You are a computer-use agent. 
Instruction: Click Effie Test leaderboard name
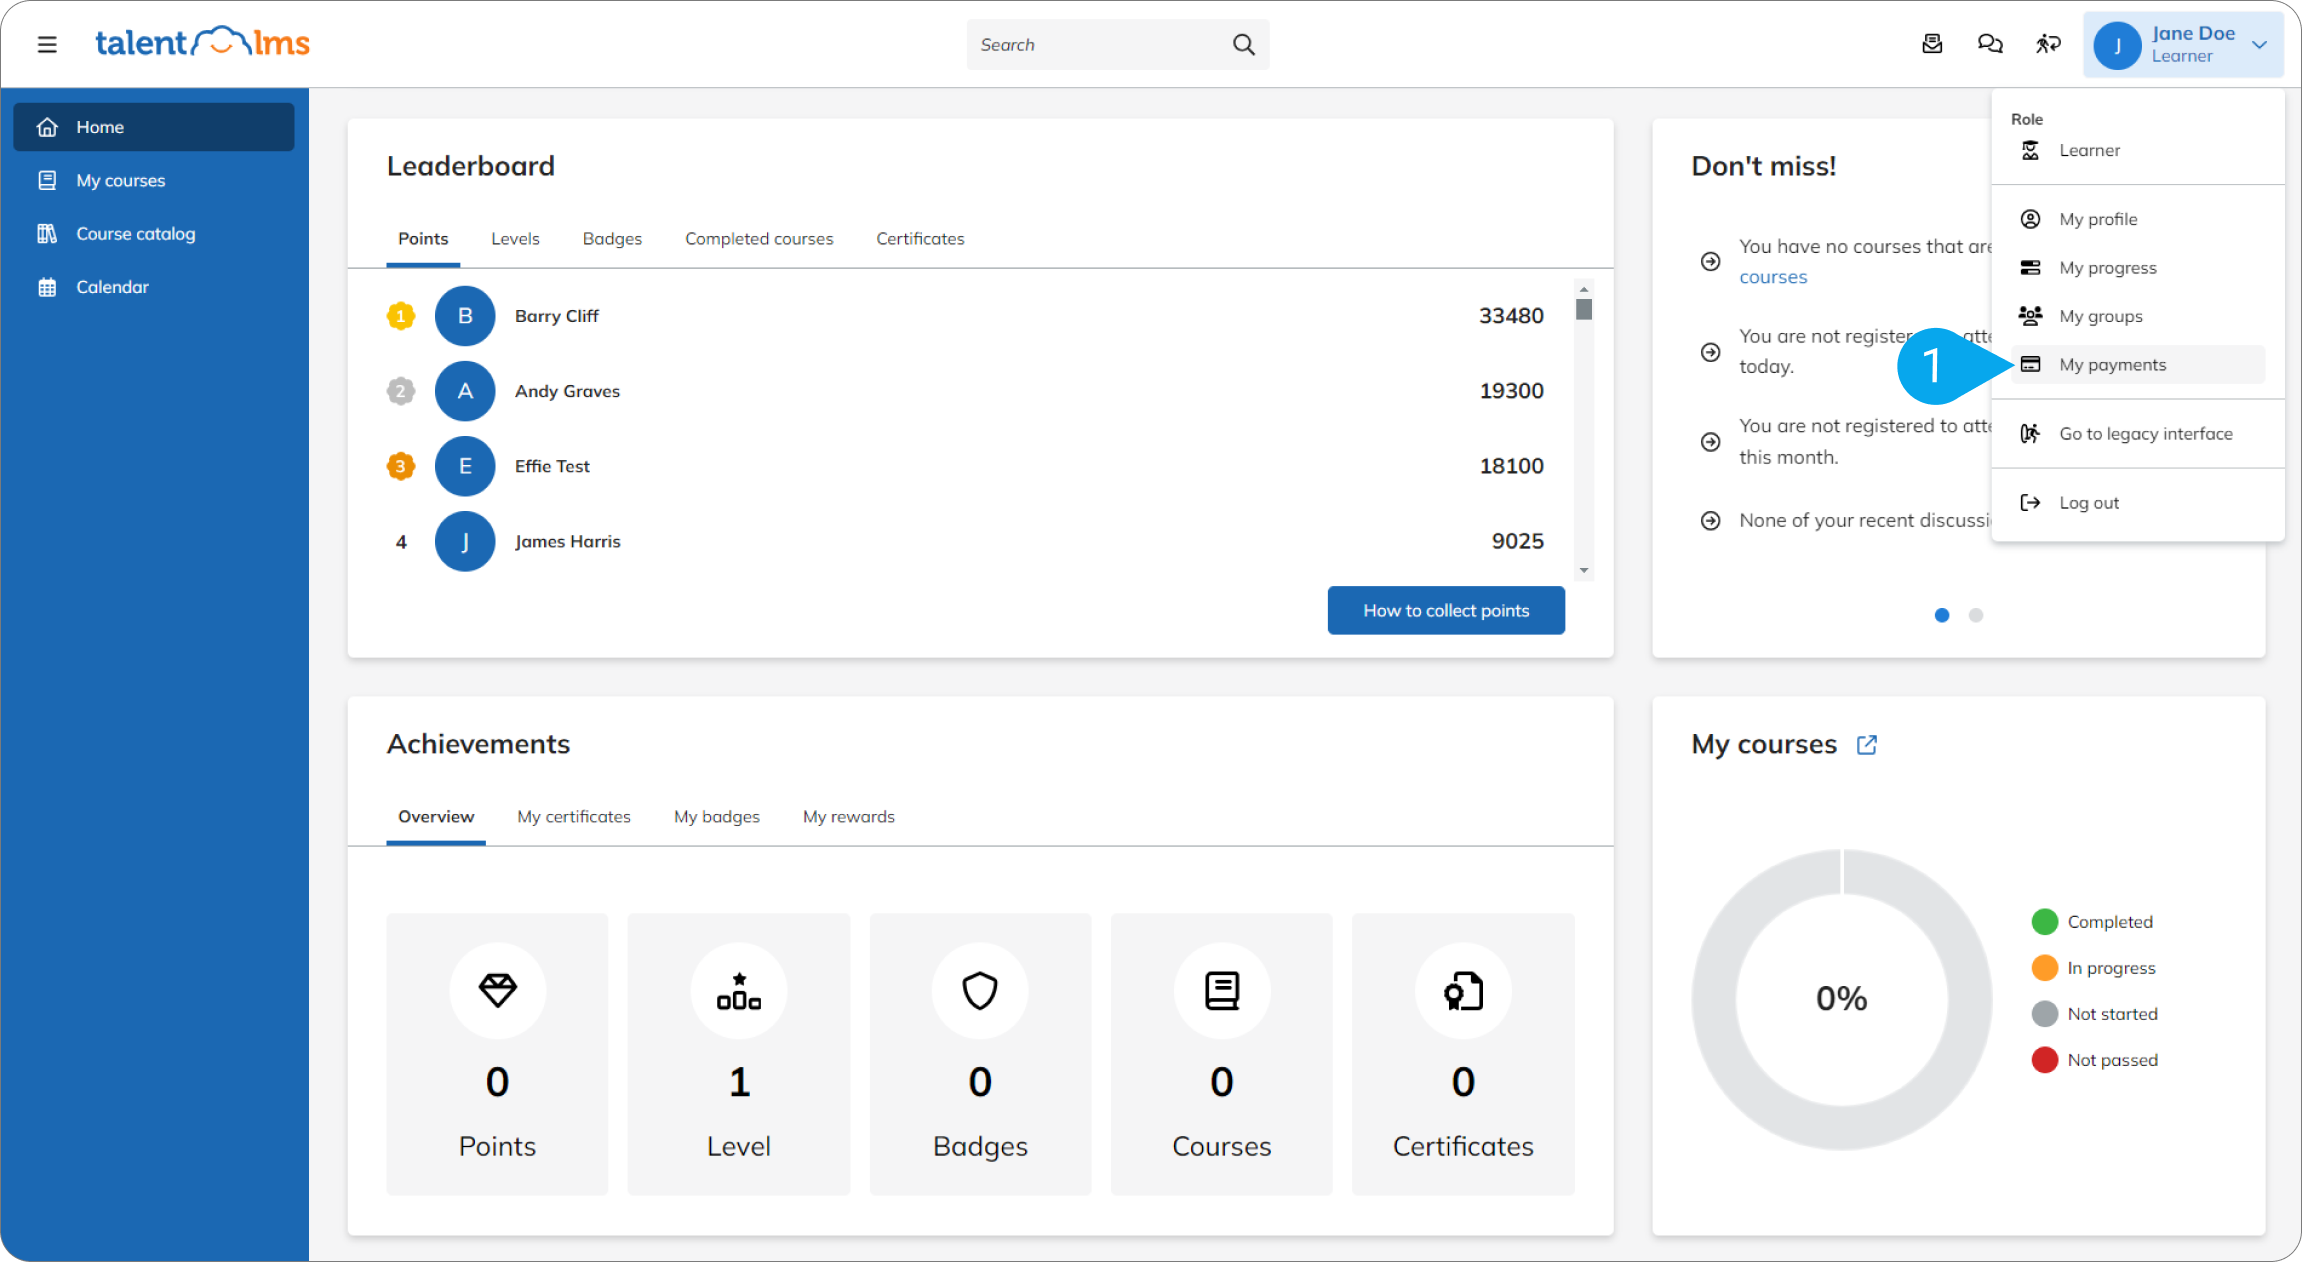pos(552,466)
